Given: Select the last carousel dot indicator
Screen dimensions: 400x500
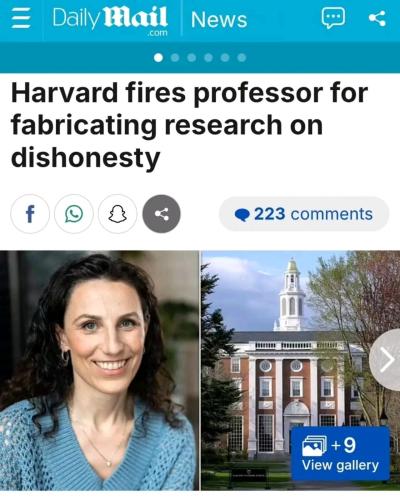Looking at the screenshot, I should coord(242,58).
